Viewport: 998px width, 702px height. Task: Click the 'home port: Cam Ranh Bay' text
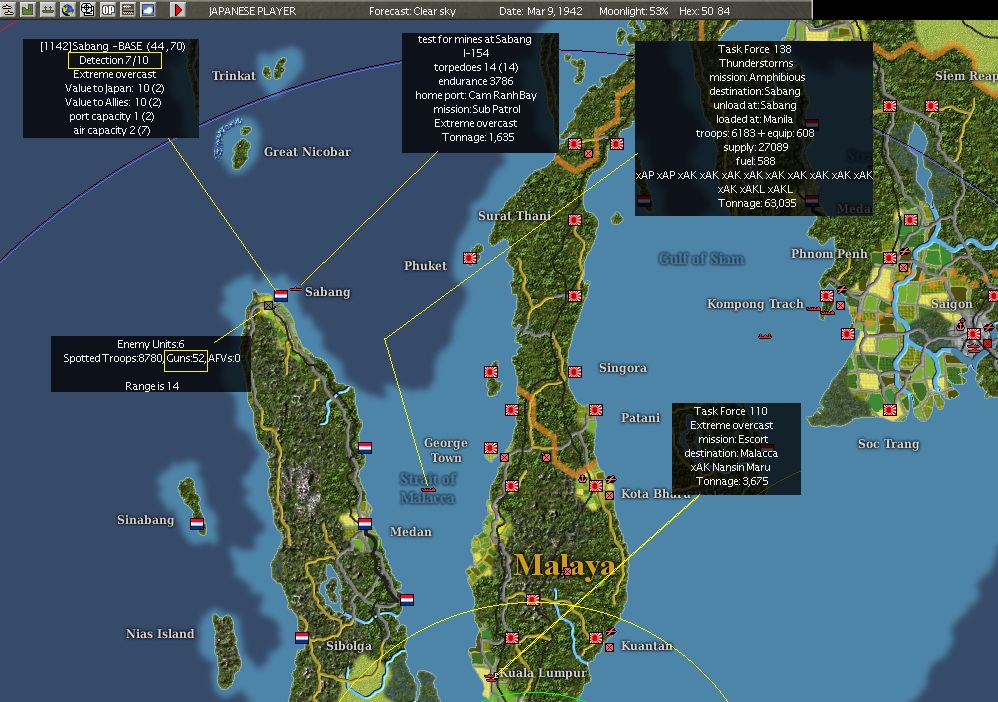tap(475, 95)
